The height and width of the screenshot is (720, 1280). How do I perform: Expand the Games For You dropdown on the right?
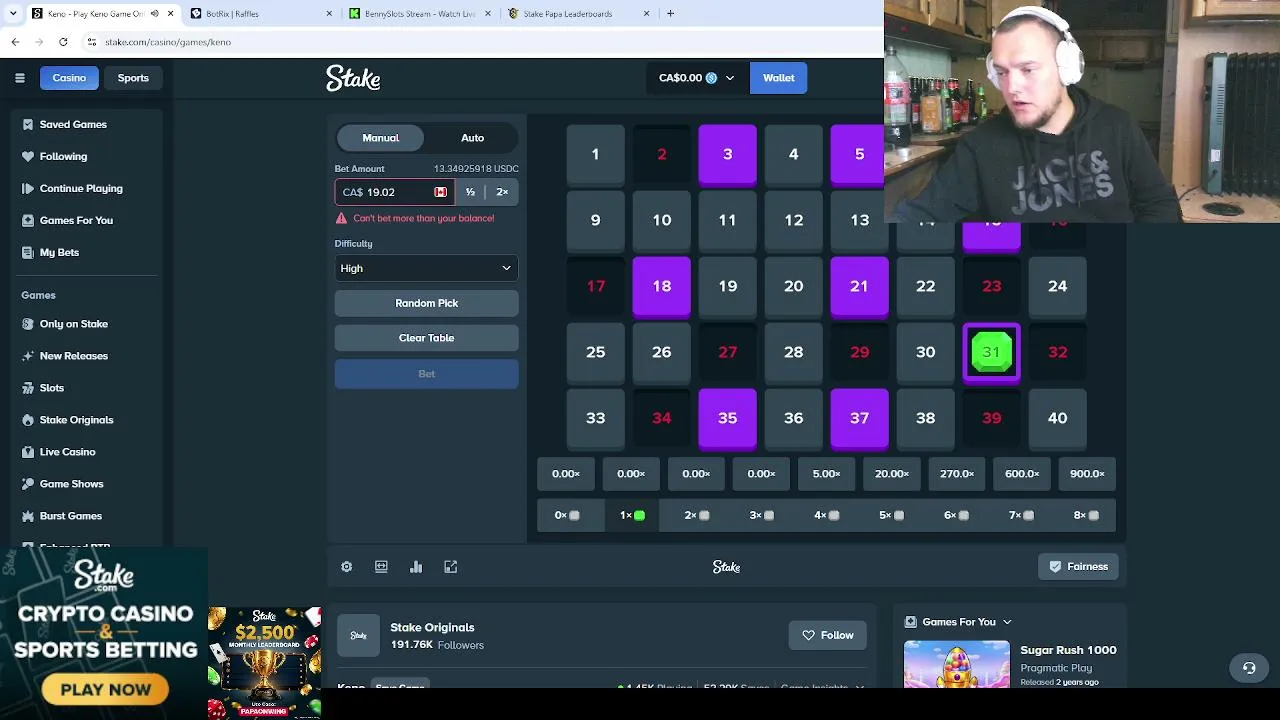[958, 622]
